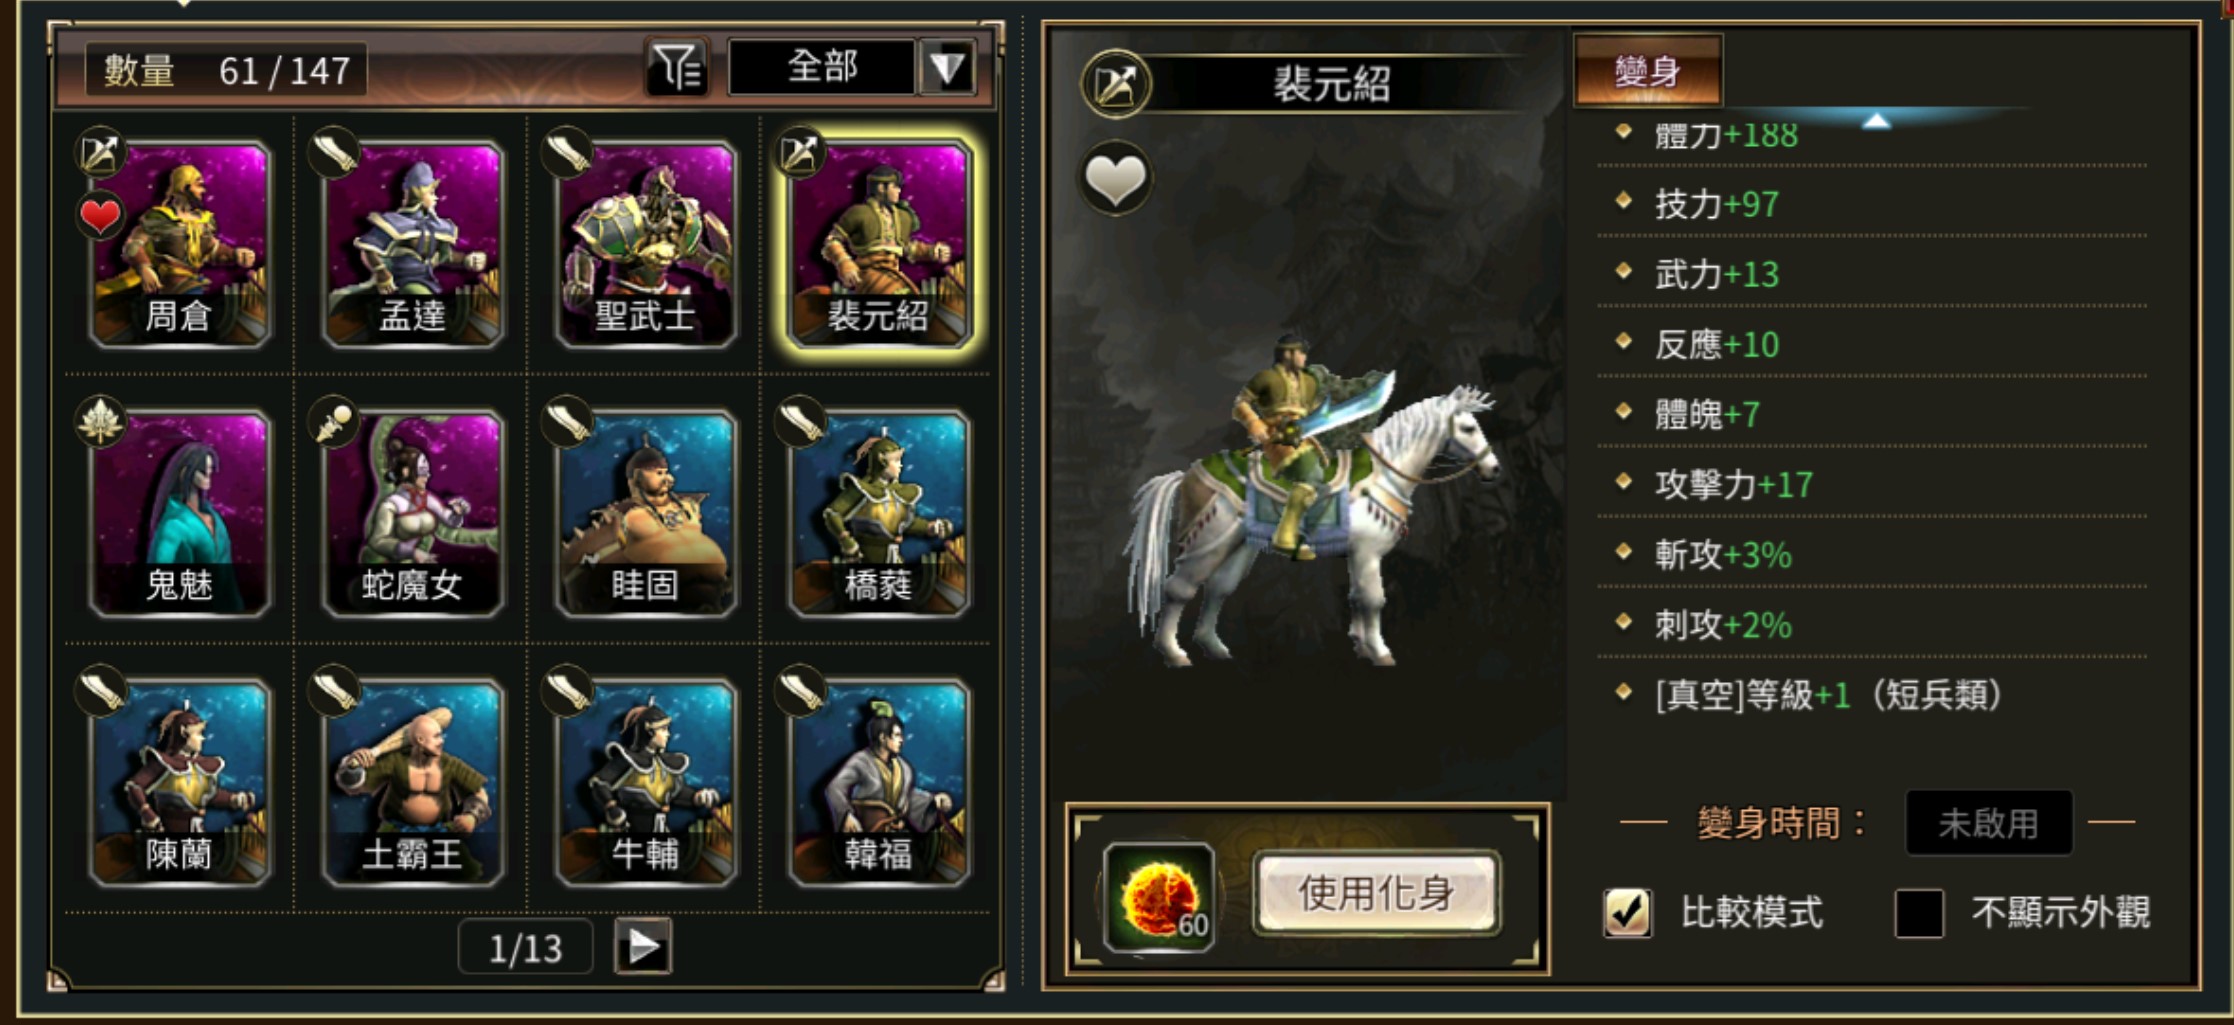Click the fireball item icon with 60

pos(1160,897)
